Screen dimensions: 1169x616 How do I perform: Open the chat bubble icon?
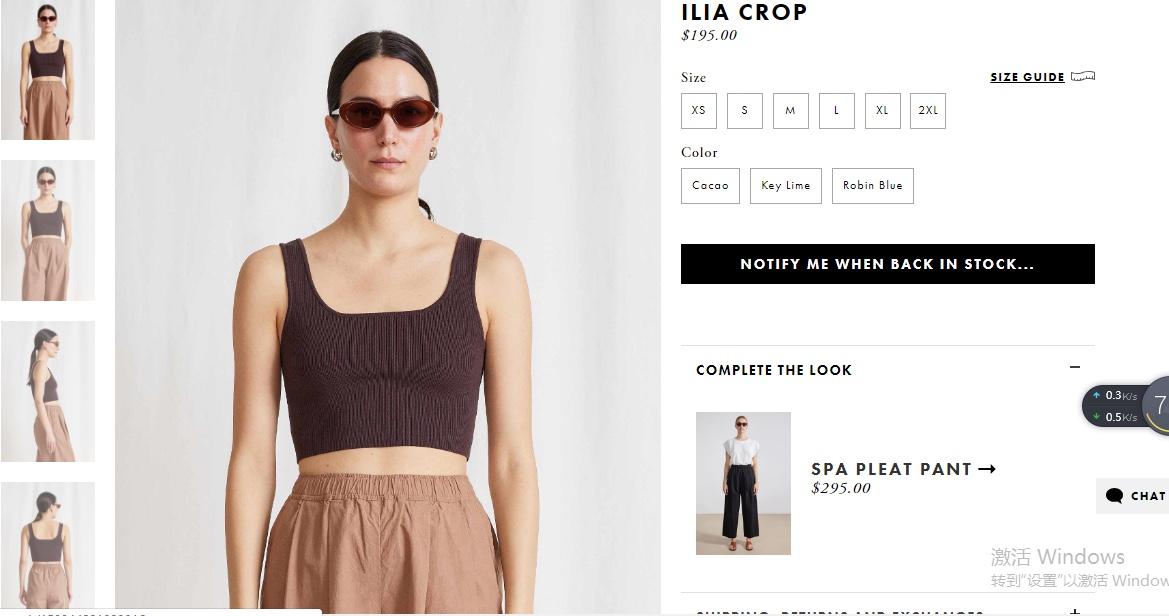coord(1115,496)
